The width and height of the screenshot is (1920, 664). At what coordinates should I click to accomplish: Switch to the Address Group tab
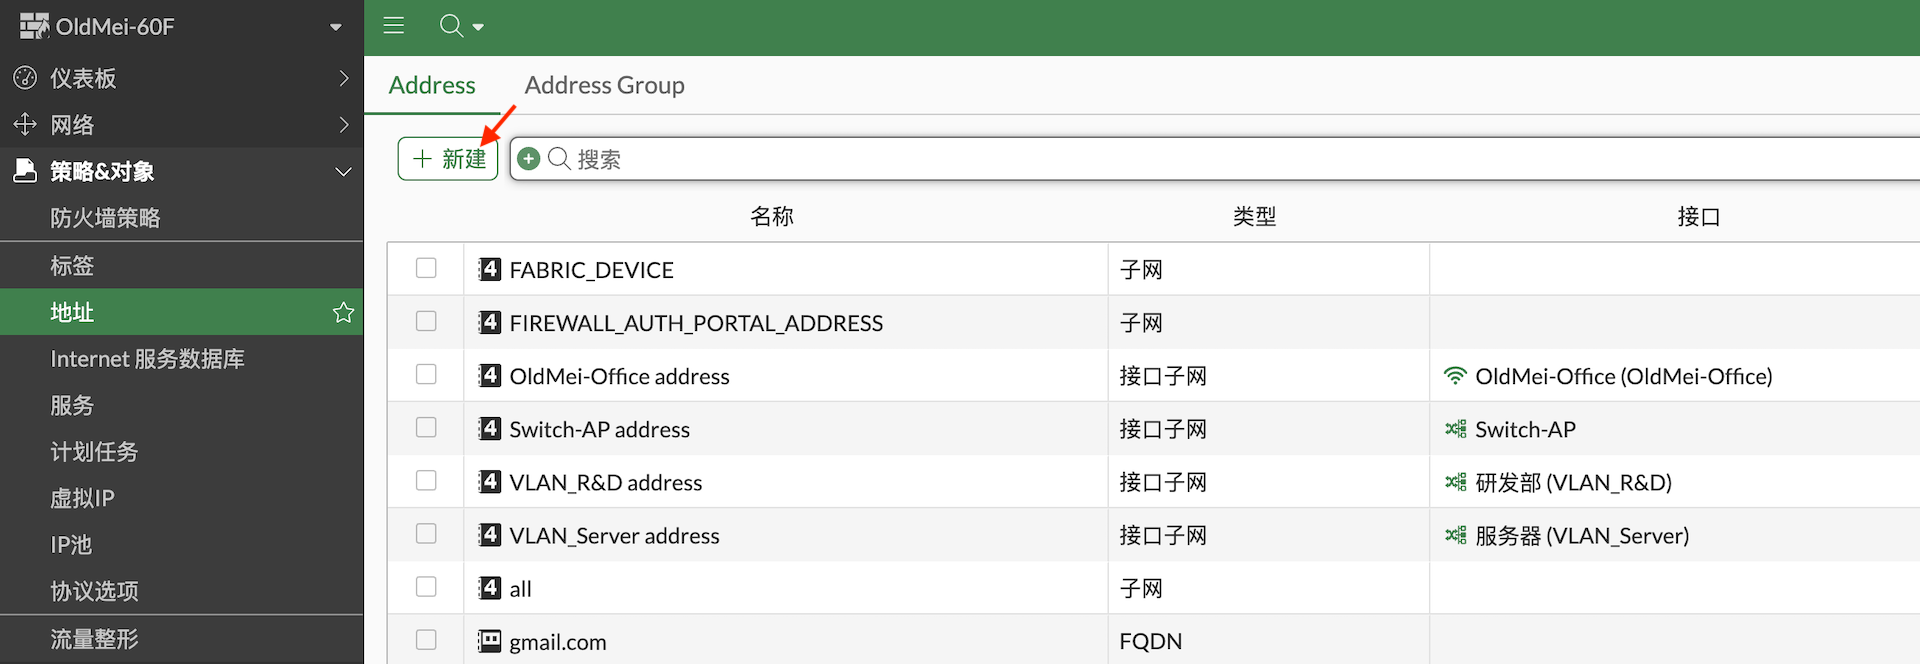[605, 85]
